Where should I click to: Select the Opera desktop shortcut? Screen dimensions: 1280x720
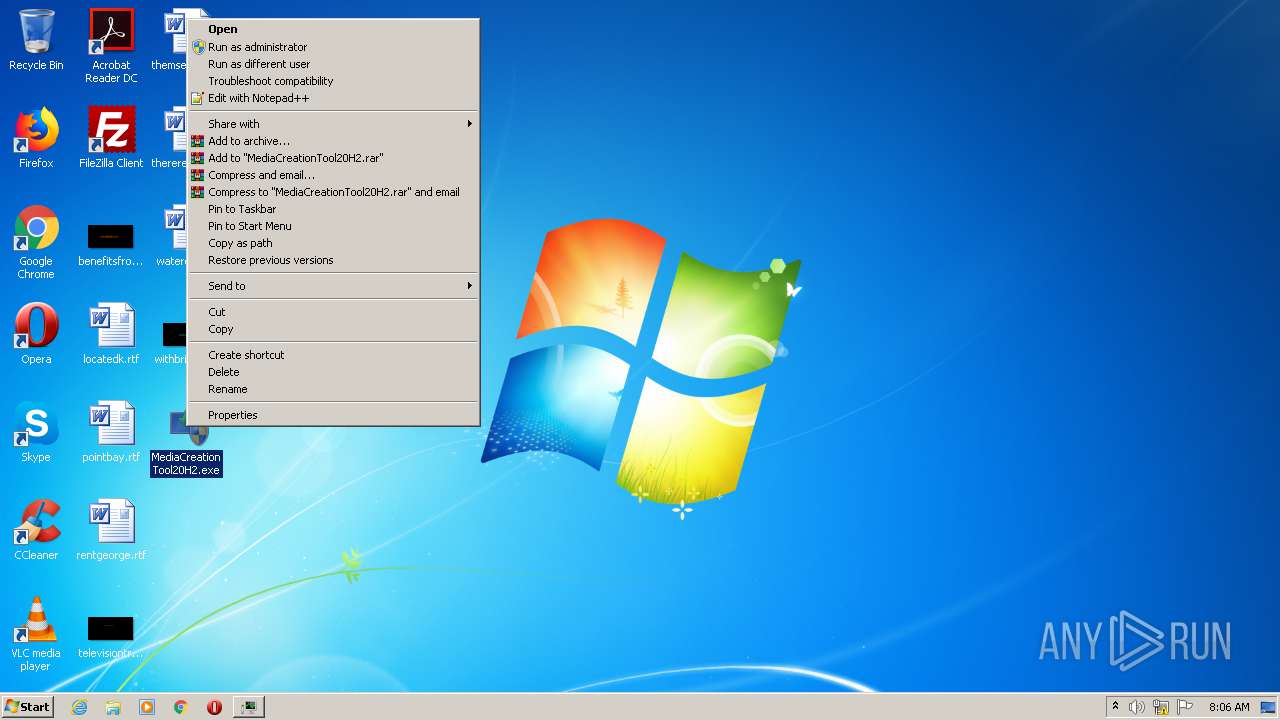coord(36,334)
